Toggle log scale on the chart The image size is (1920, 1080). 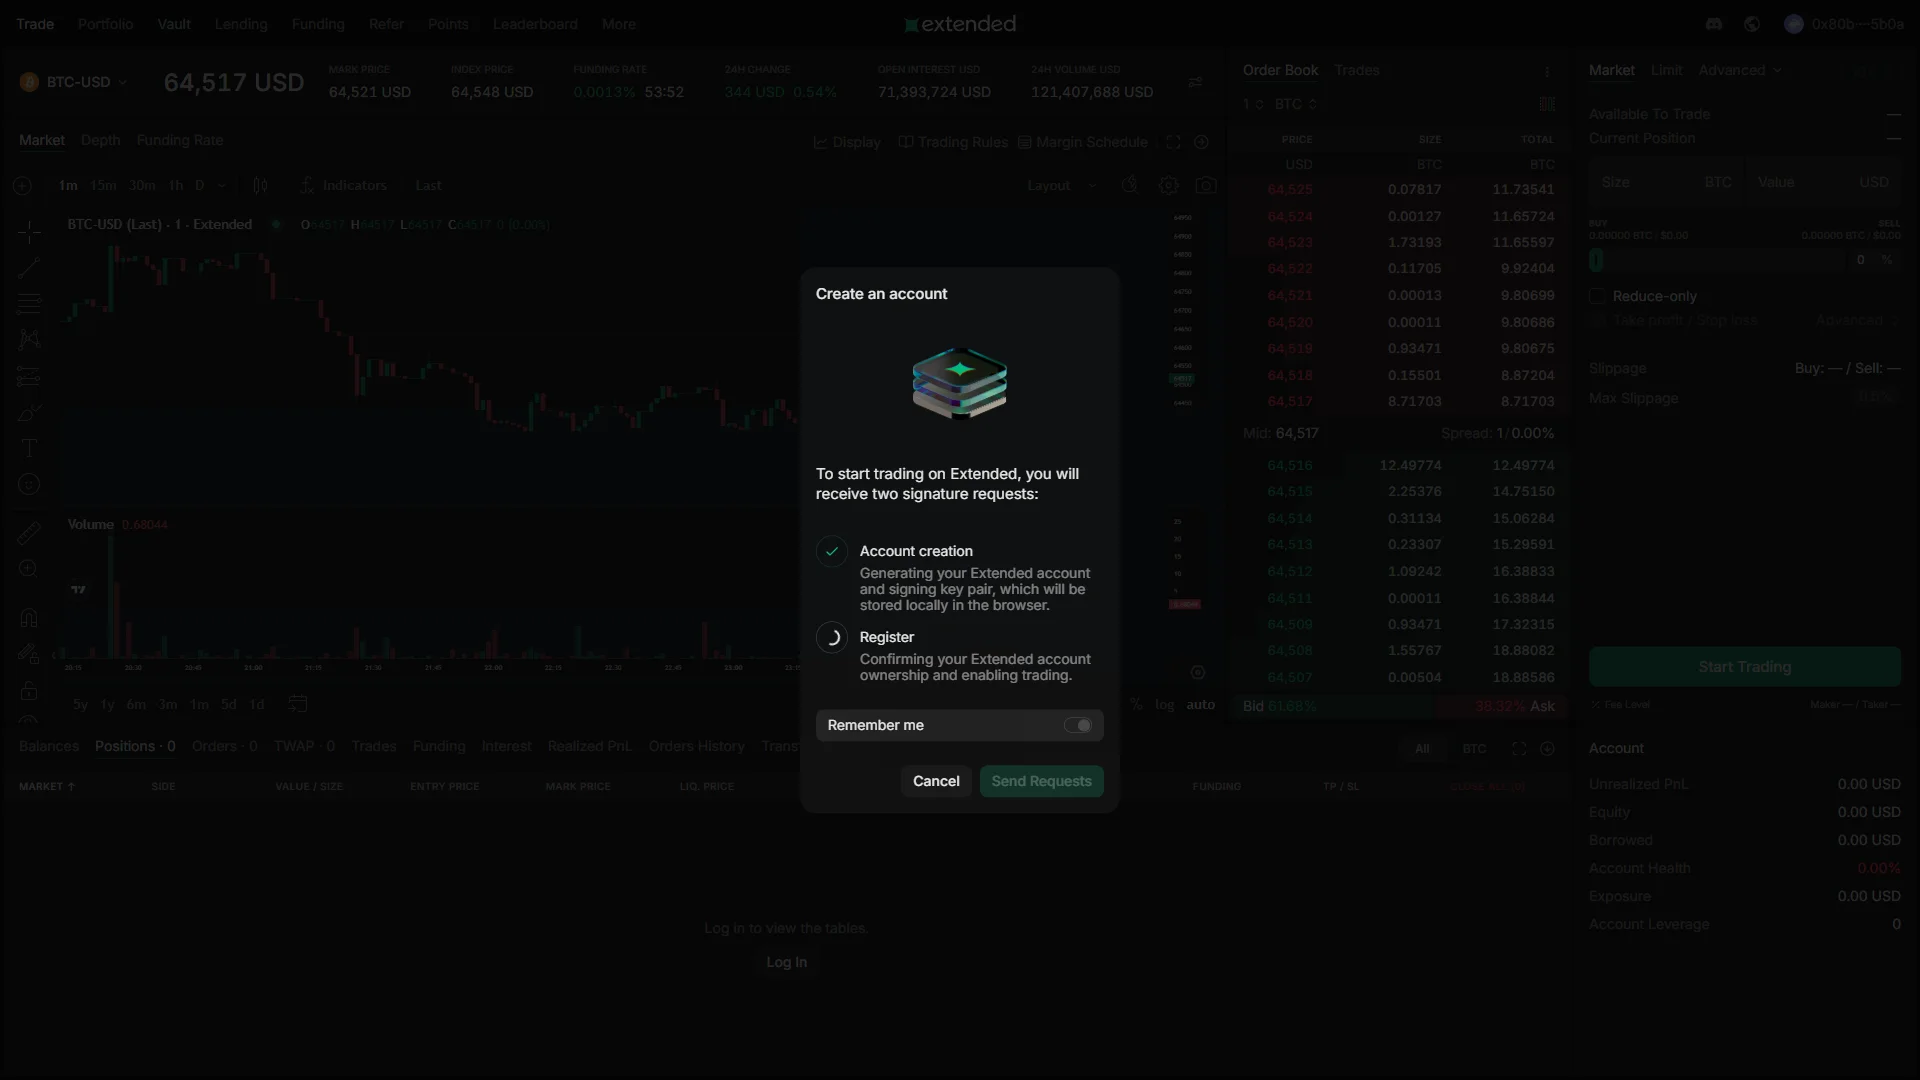click(x=1165, y=705)
